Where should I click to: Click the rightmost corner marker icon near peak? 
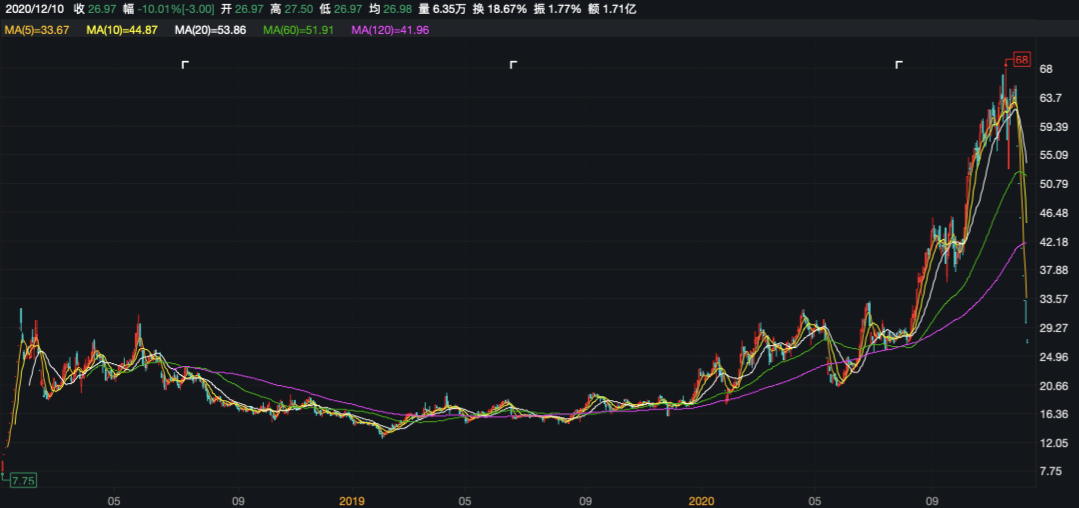[899, 65]
